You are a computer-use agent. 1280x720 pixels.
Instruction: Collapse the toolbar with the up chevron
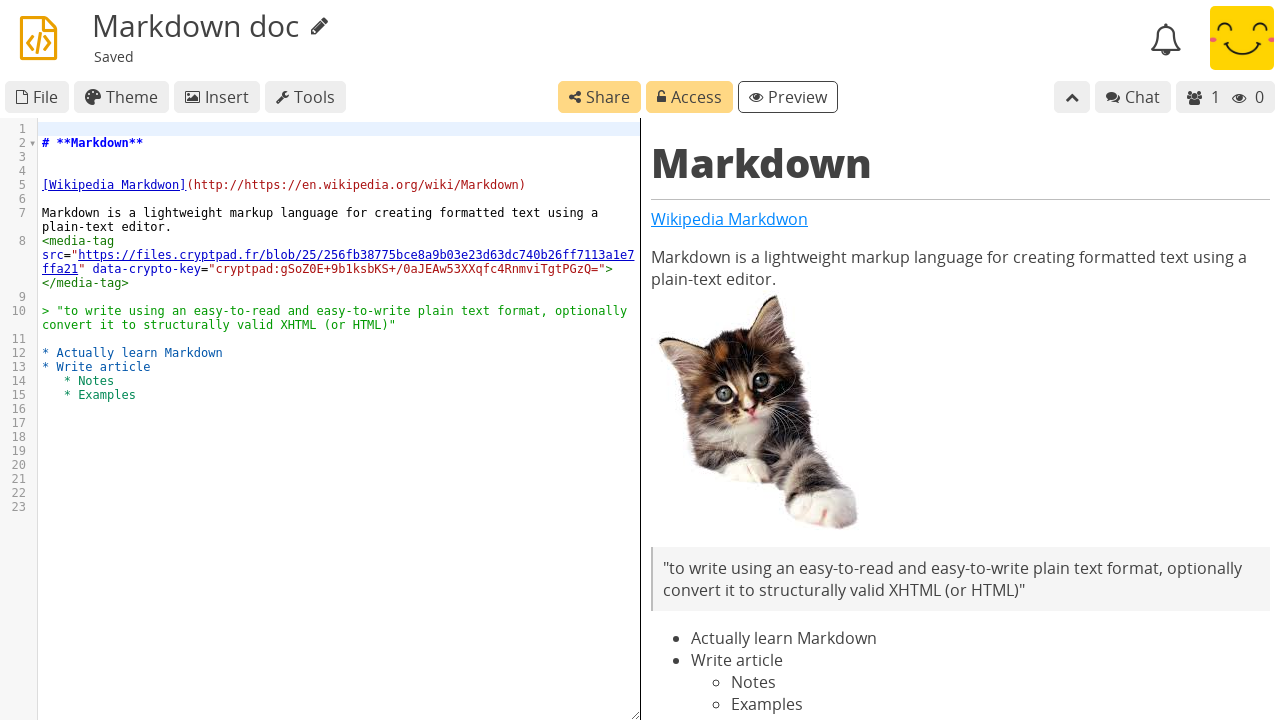click(x=1071, y=97)
